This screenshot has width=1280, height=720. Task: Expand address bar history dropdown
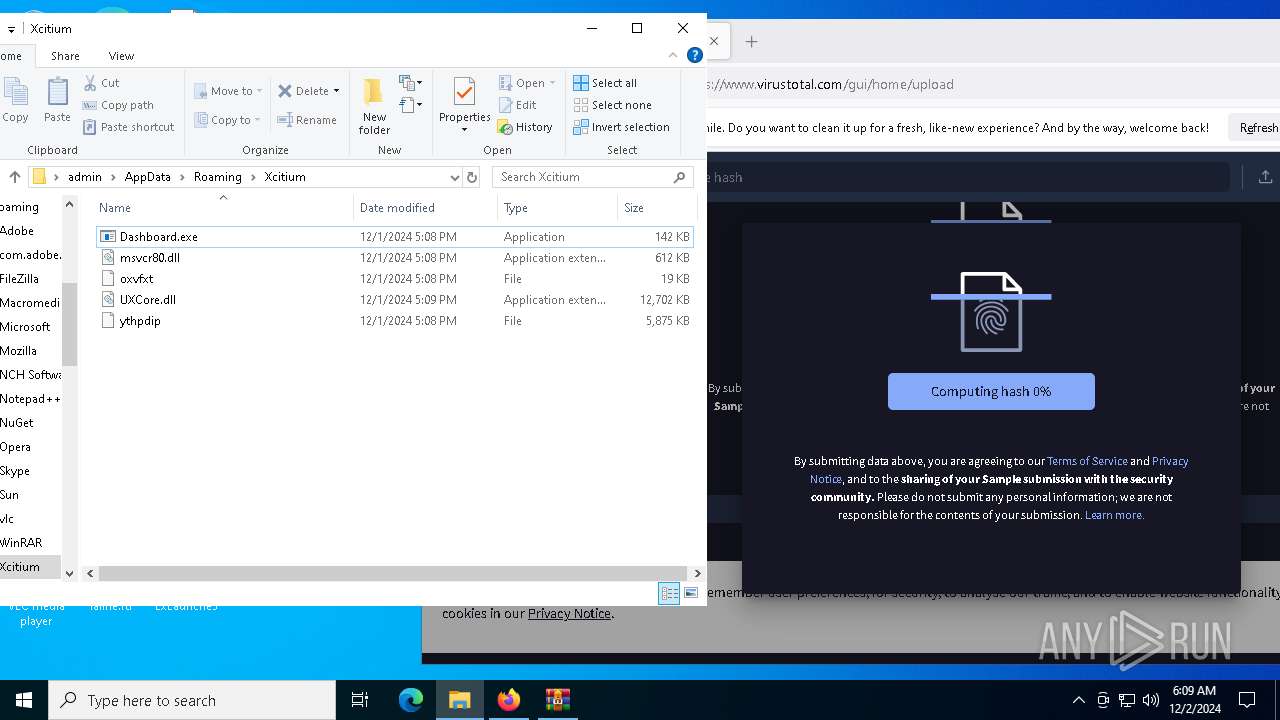(454, 177)
